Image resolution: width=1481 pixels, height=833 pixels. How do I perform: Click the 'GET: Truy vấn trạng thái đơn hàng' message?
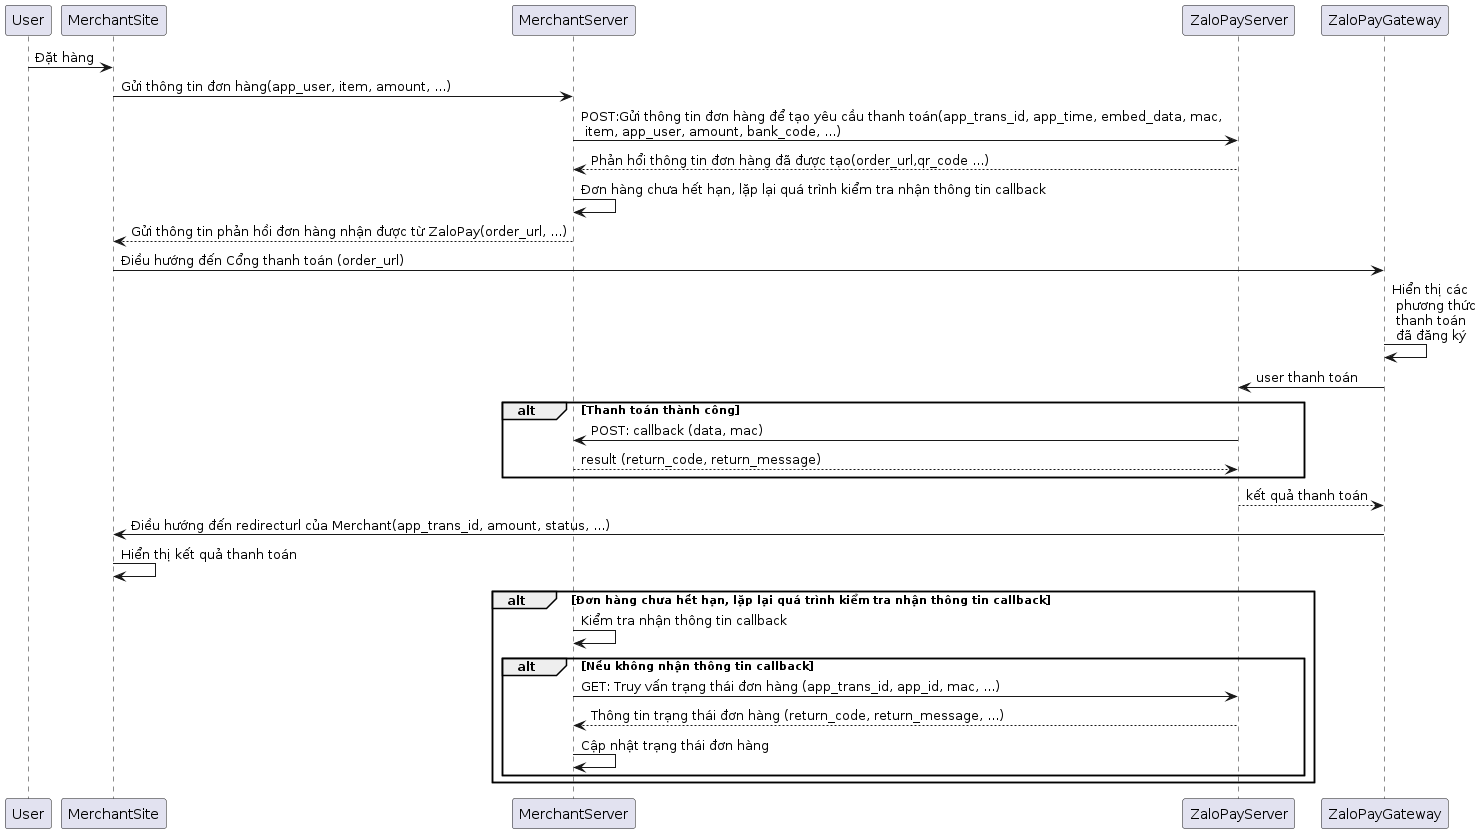(x=790, y=687)
